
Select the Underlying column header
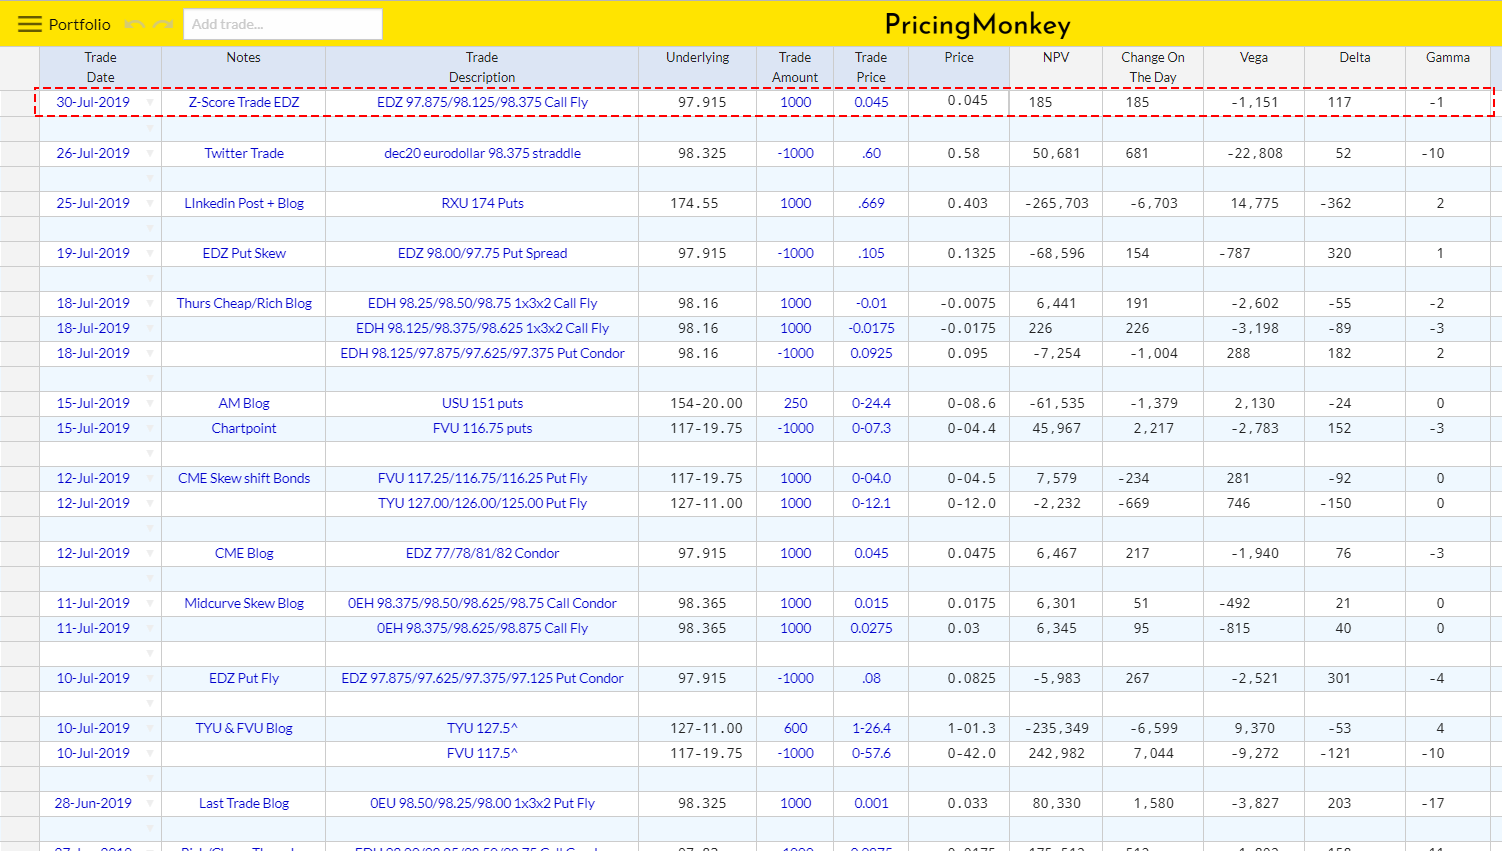(697, 67)
